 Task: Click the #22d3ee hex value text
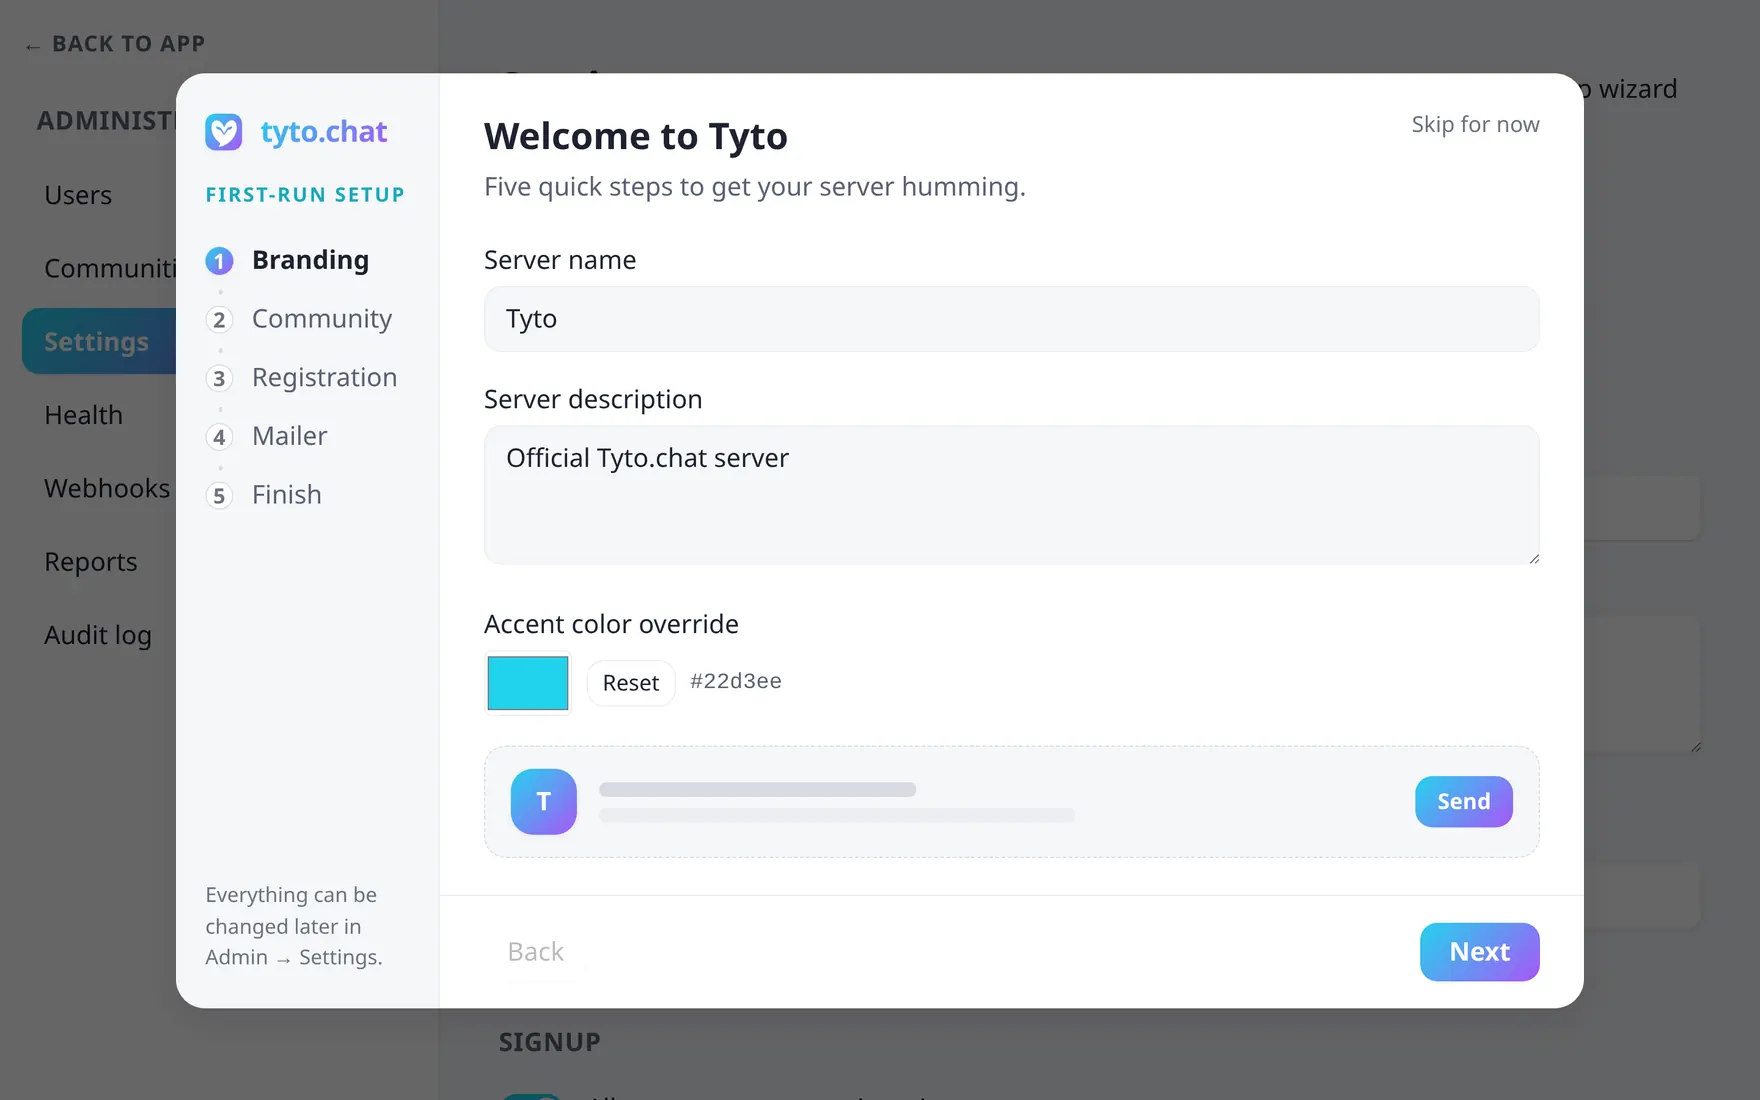(736, 681)
